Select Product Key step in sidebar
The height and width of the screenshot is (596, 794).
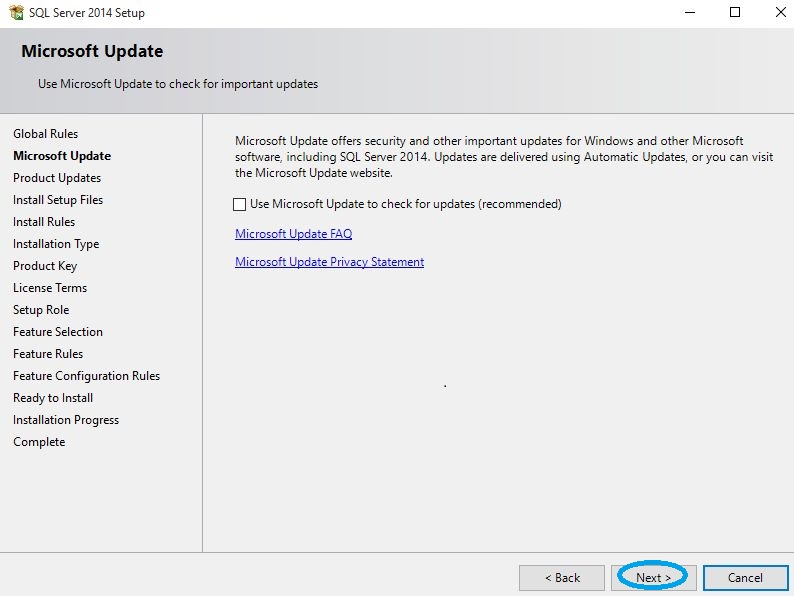pyautogui.click(x=45, y=266)
